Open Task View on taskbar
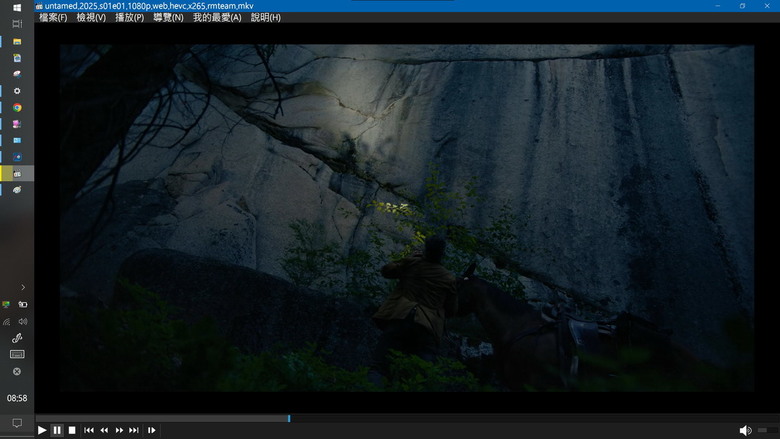The image size is (780, 439). [x=17, y=24]
